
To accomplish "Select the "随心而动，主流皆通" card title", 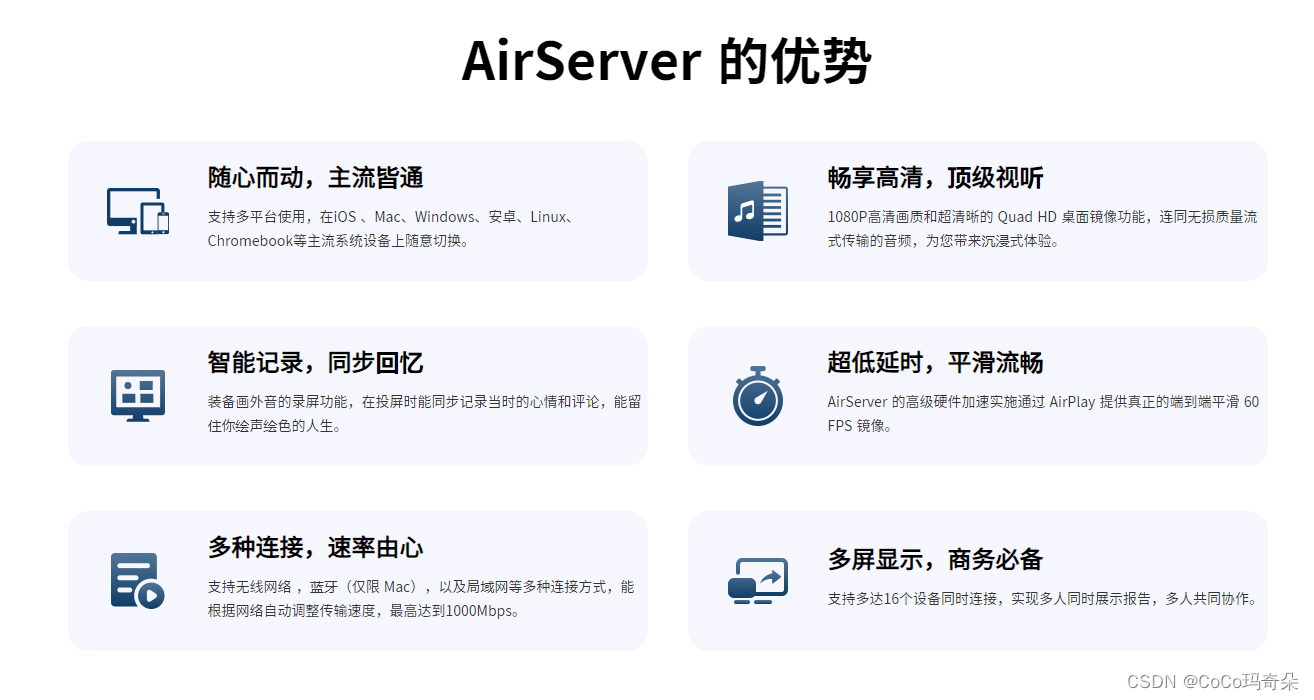I will [316, 178].
